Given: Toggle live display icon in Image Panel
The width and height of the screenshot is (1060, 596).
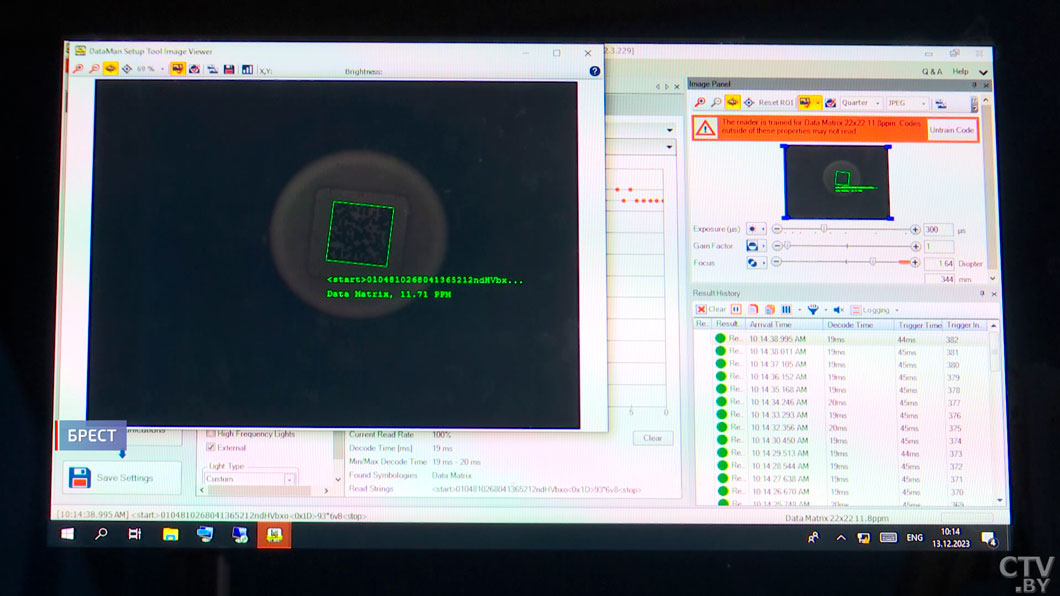Looking at the screenshot, I should pos(732,103).
